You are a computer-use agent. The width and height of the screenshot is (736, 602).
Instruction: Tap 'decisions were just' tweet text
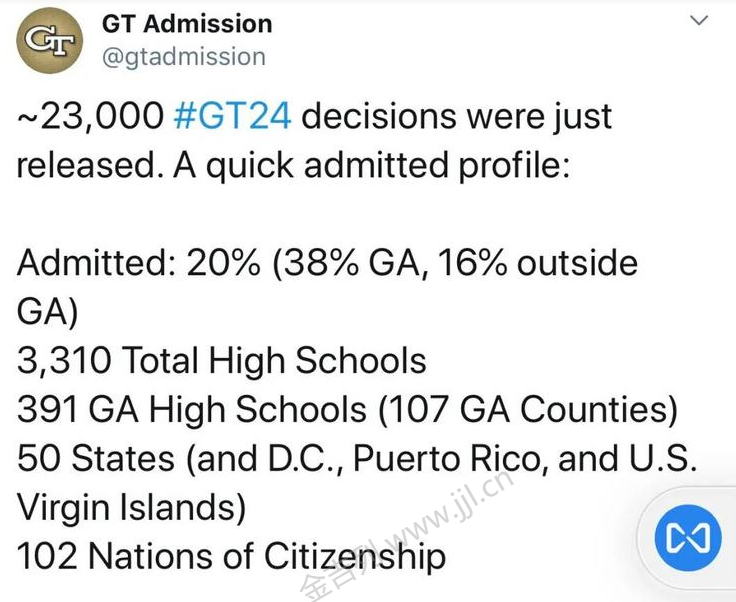tap(457, 116)
